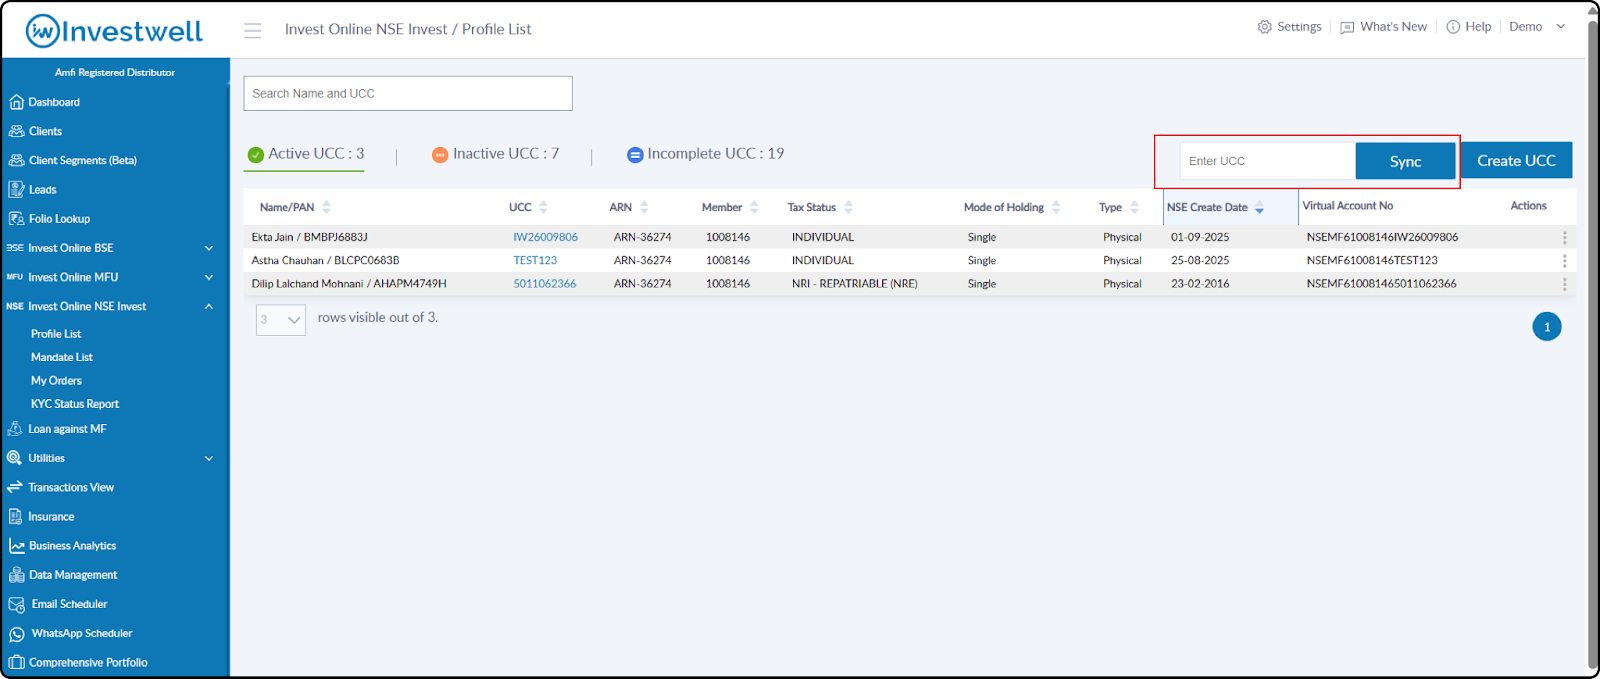1600x679 pixels.
Task: Click the Loan against MF icon
Action: [15, 428]
